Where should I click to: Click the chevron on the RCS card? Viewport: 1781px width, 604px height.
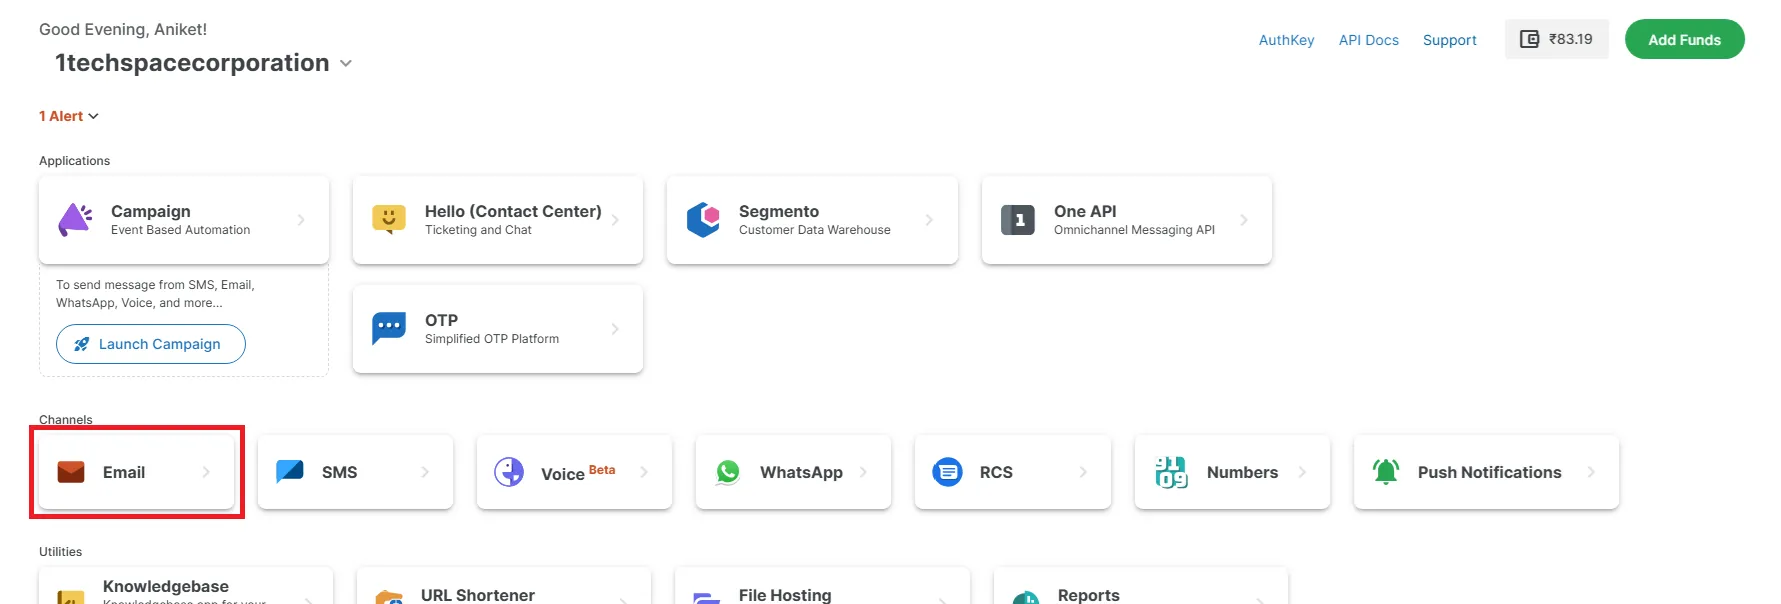1083,472
